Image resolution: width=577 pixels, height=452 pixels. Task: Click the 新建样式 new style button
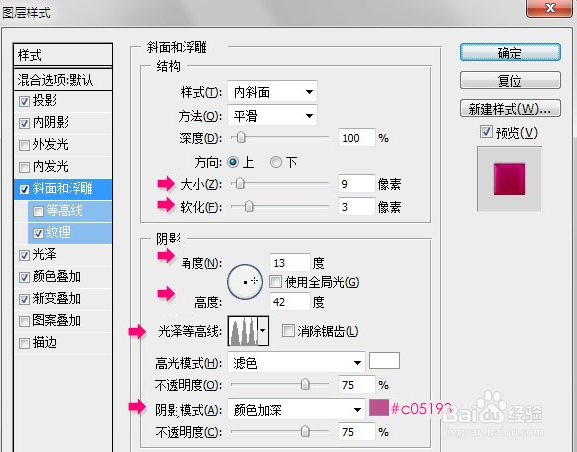[x=510, y=109]
